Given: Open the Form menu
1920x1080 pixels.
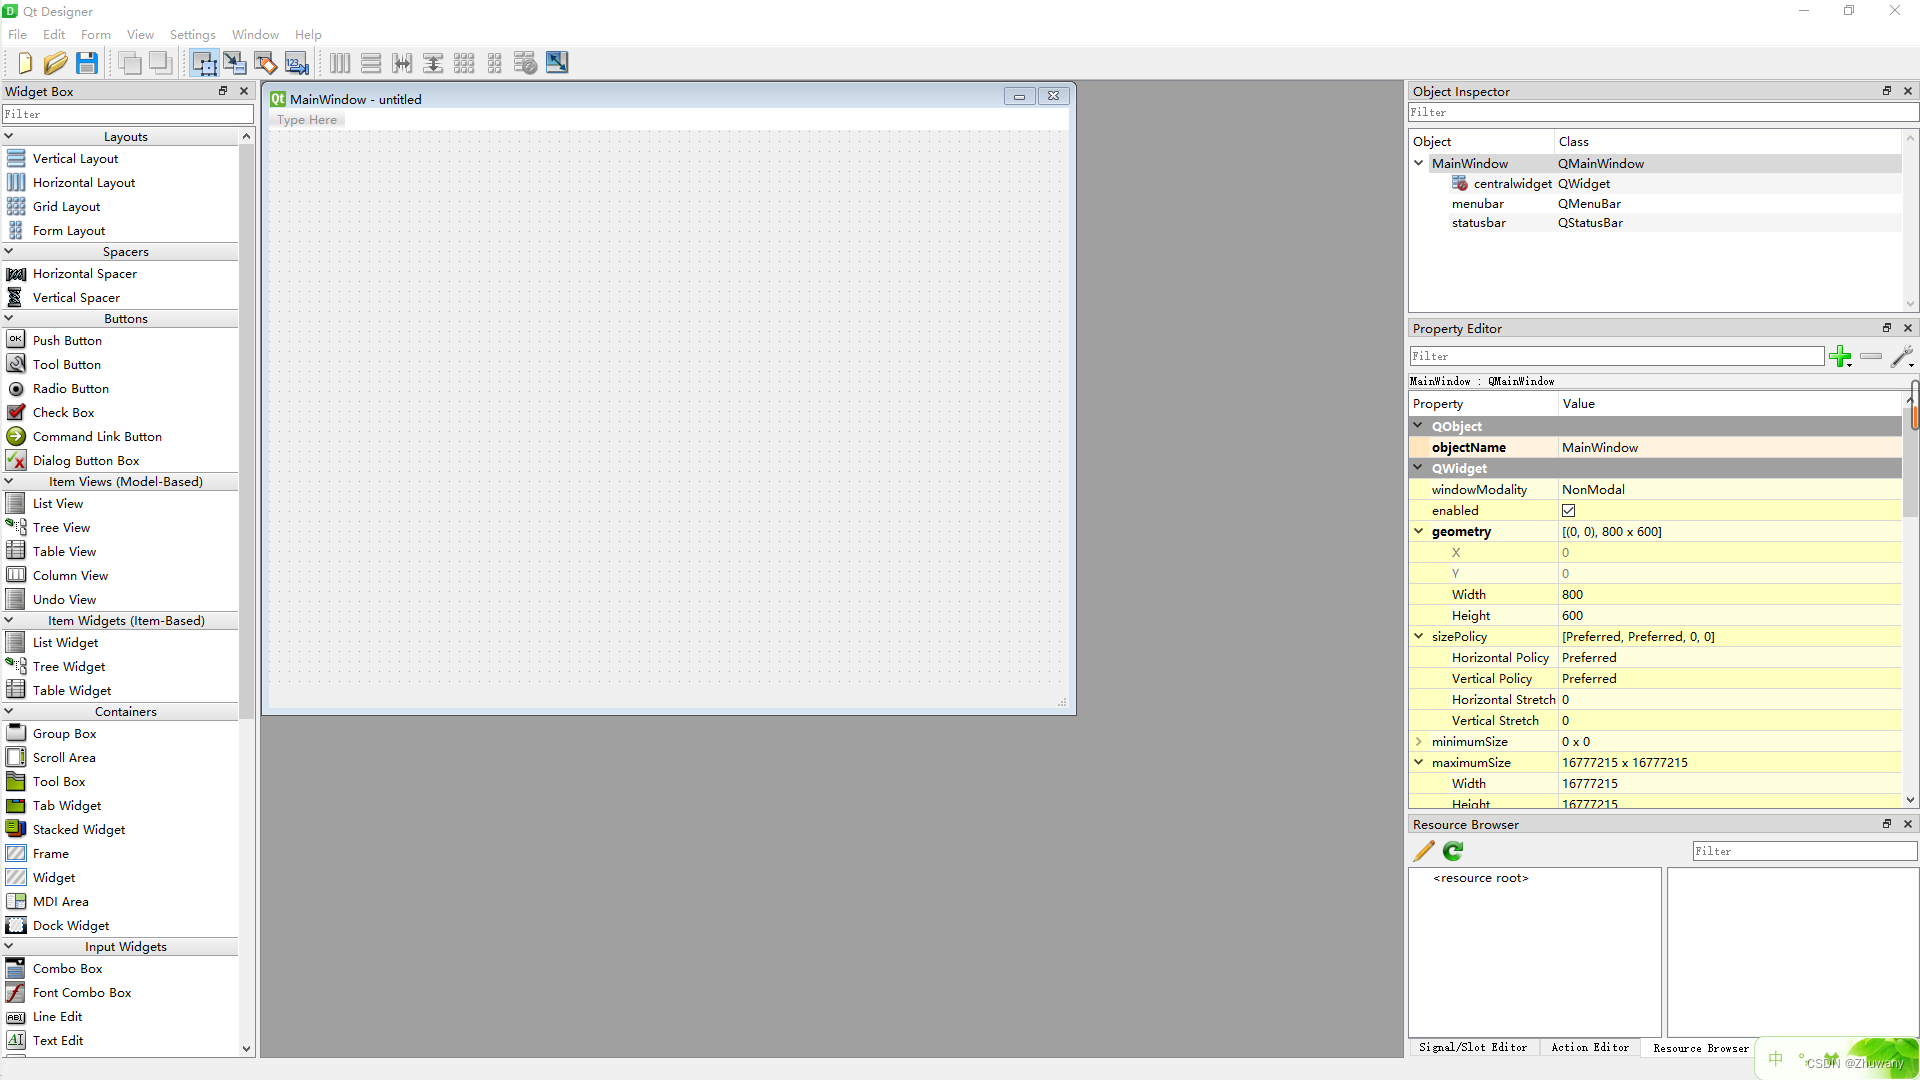Looking at the screenshot, I should 95,34.
